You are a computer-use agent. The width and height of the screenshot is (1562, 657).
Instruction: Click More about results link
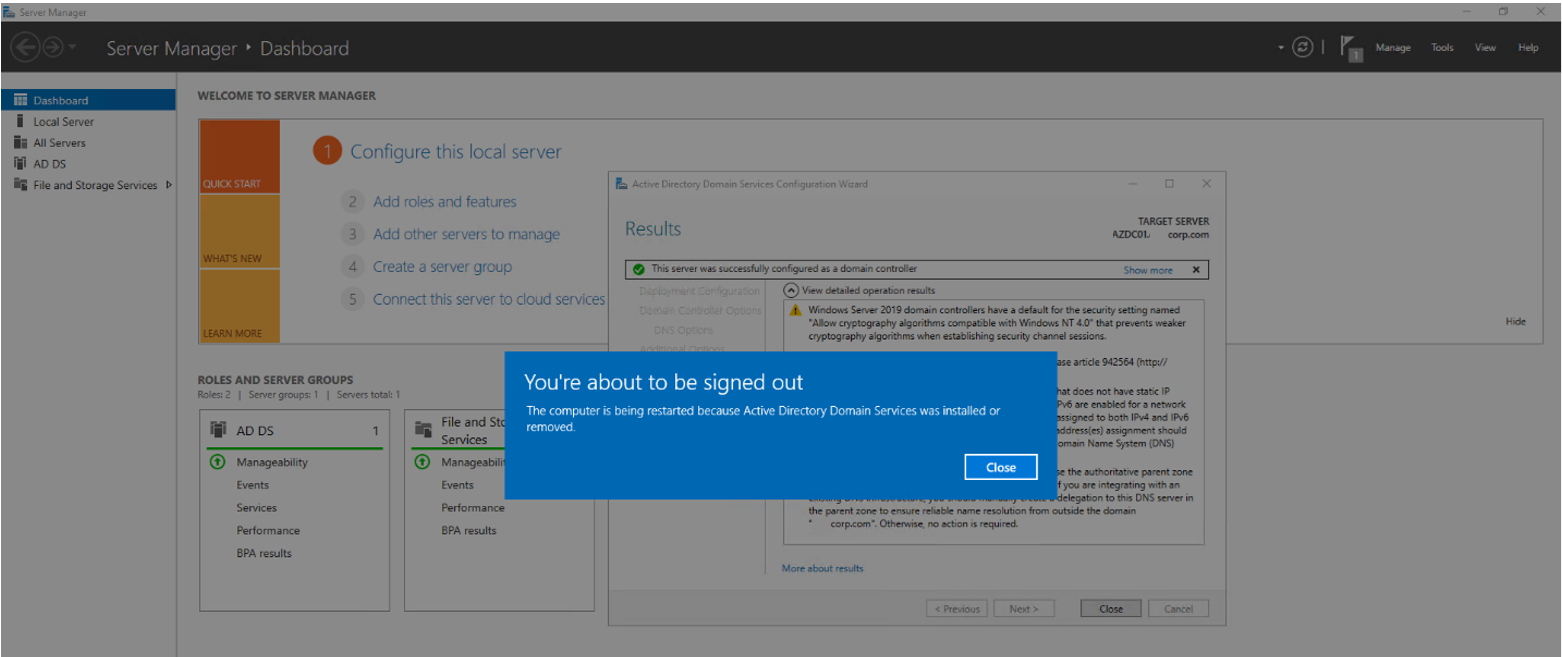coord(822,568)
